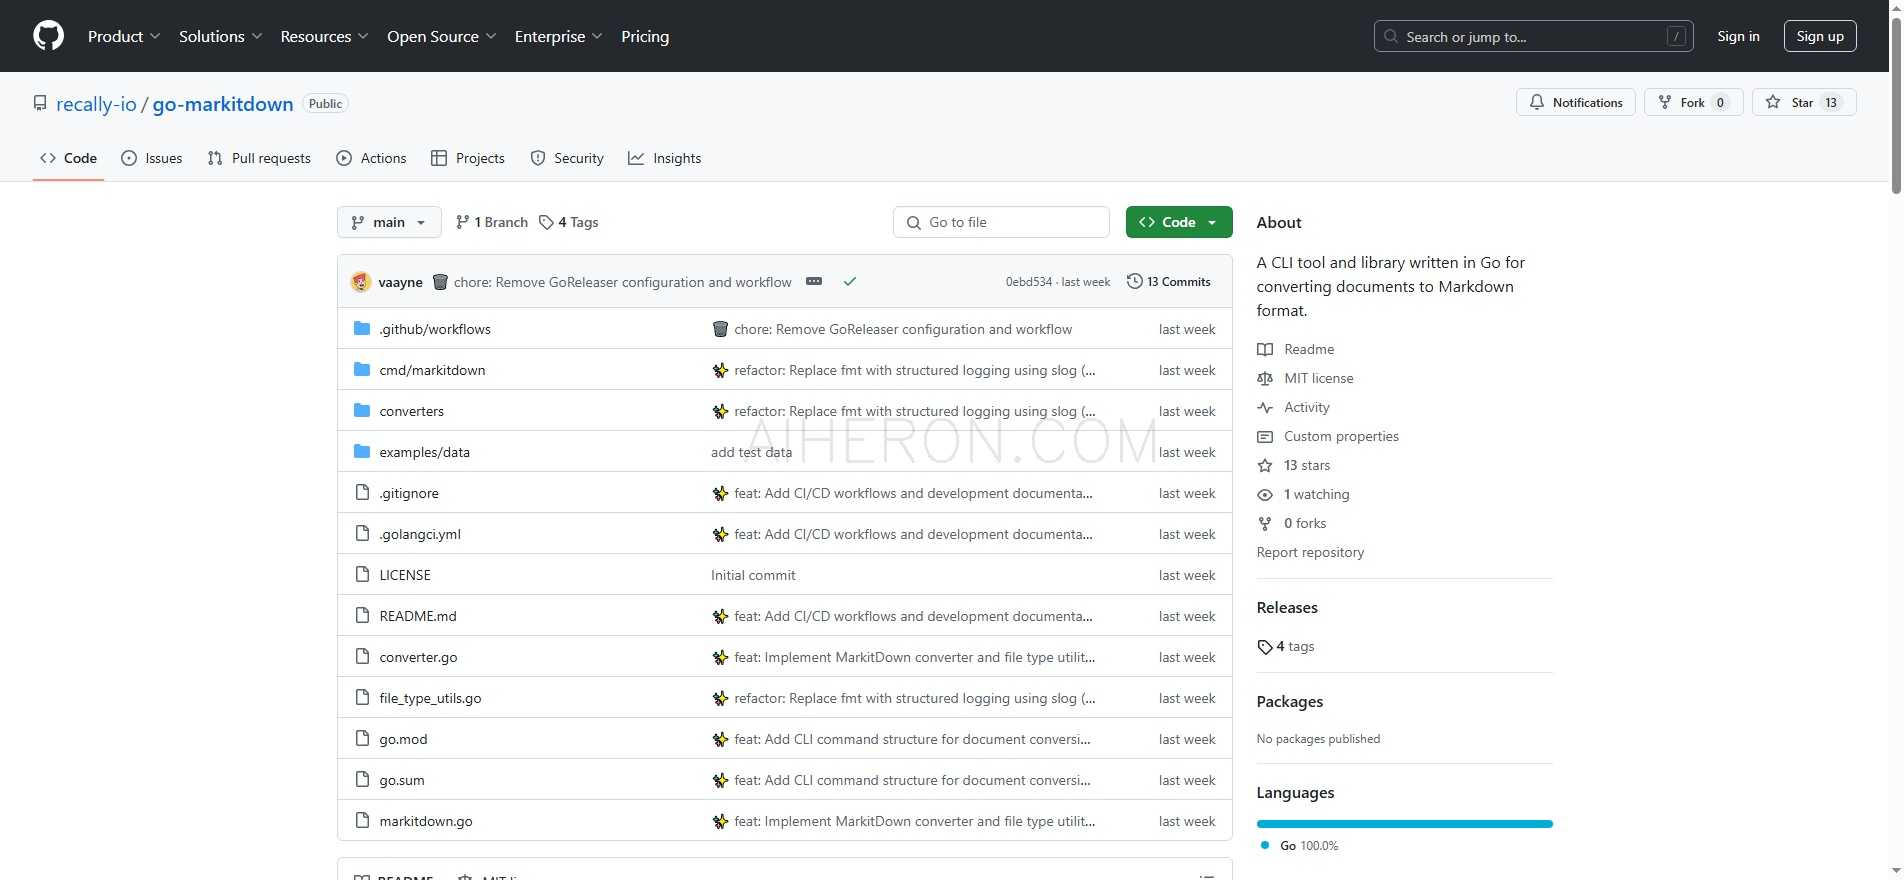Click the Sign up button
This screenshot has width=1904, height=880.
coord(1819,36)
